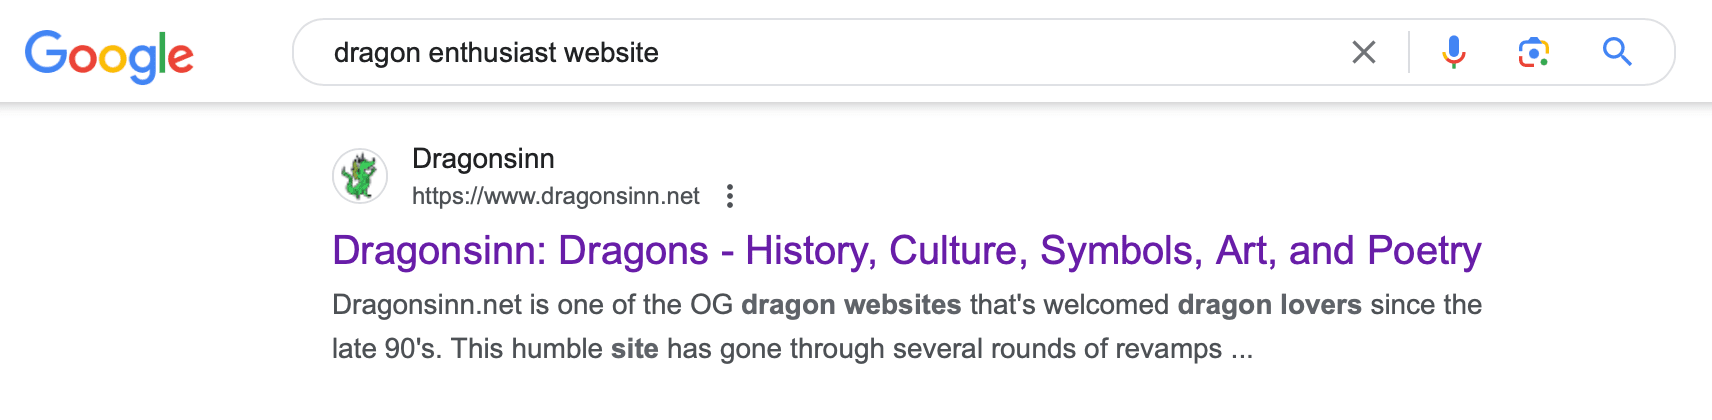Place cursor after "website" in search field
The width and height of the screenshot is (1712, 420).
(x=661, y=53)
